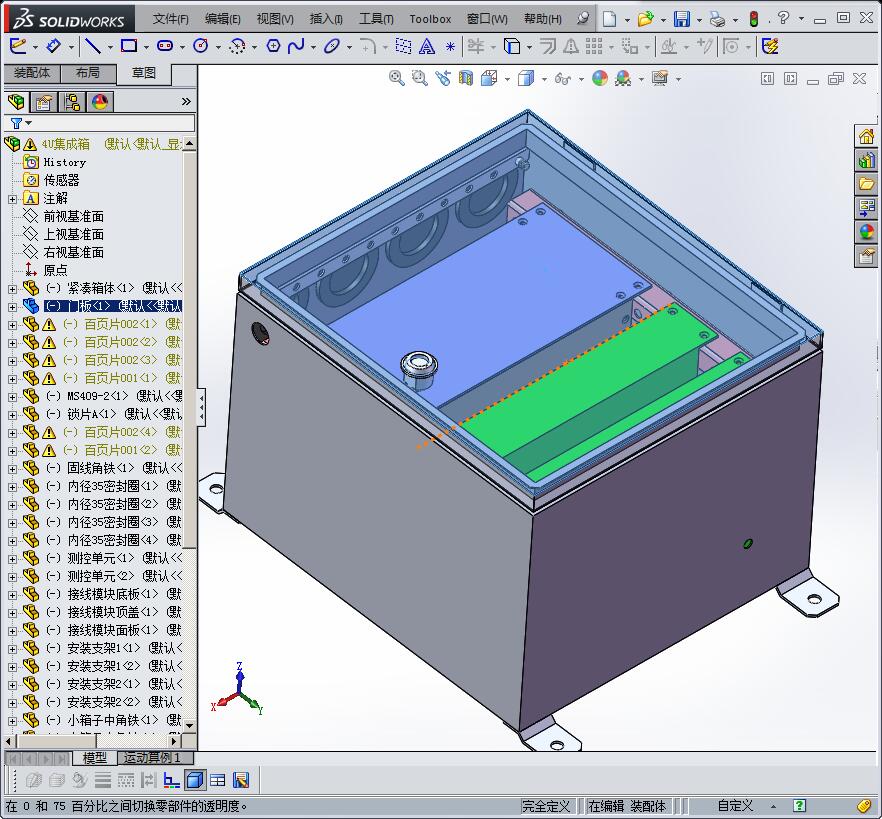Open the display style dropdown arrow
This screenshot has width=882, height=819.
click(544, 79)
